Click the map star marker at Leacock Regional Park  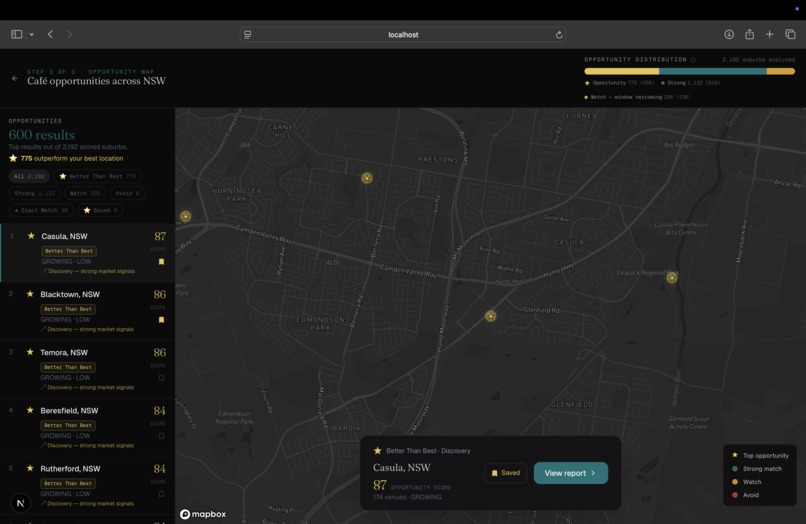pyautogui.click(x=671, y=278)
